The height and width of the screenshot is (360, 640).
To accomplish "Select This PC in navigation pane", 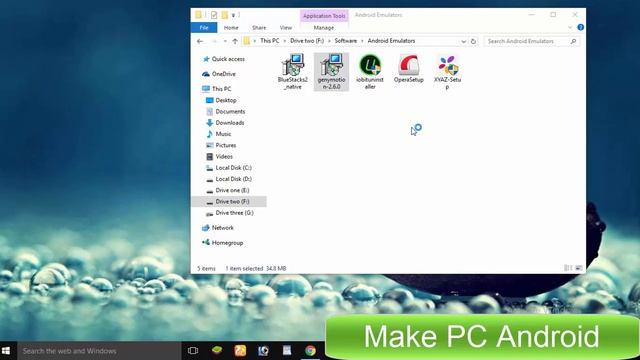I will [x=217, y=89].
